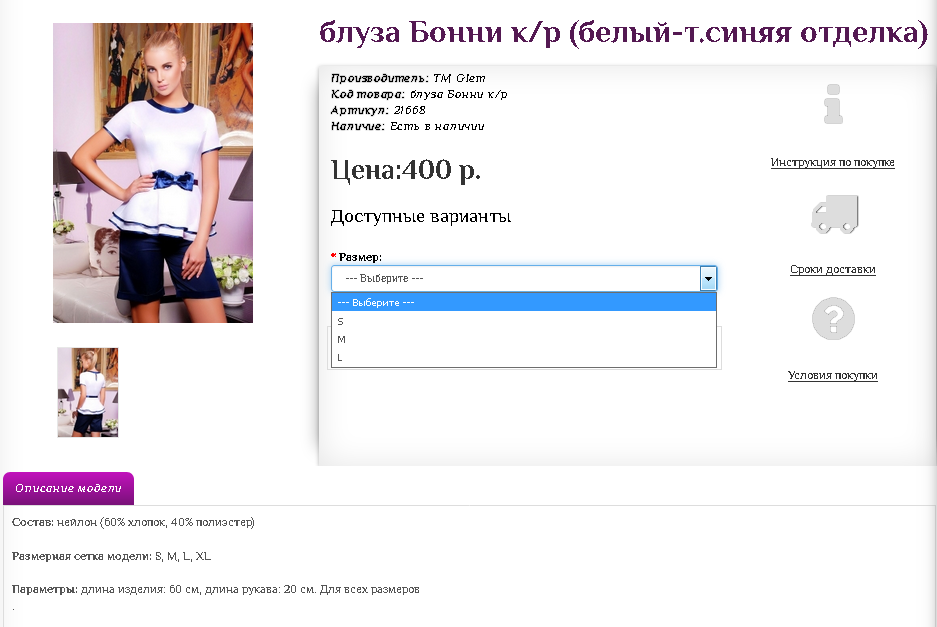Click the question mark icon

coord(833,319)
